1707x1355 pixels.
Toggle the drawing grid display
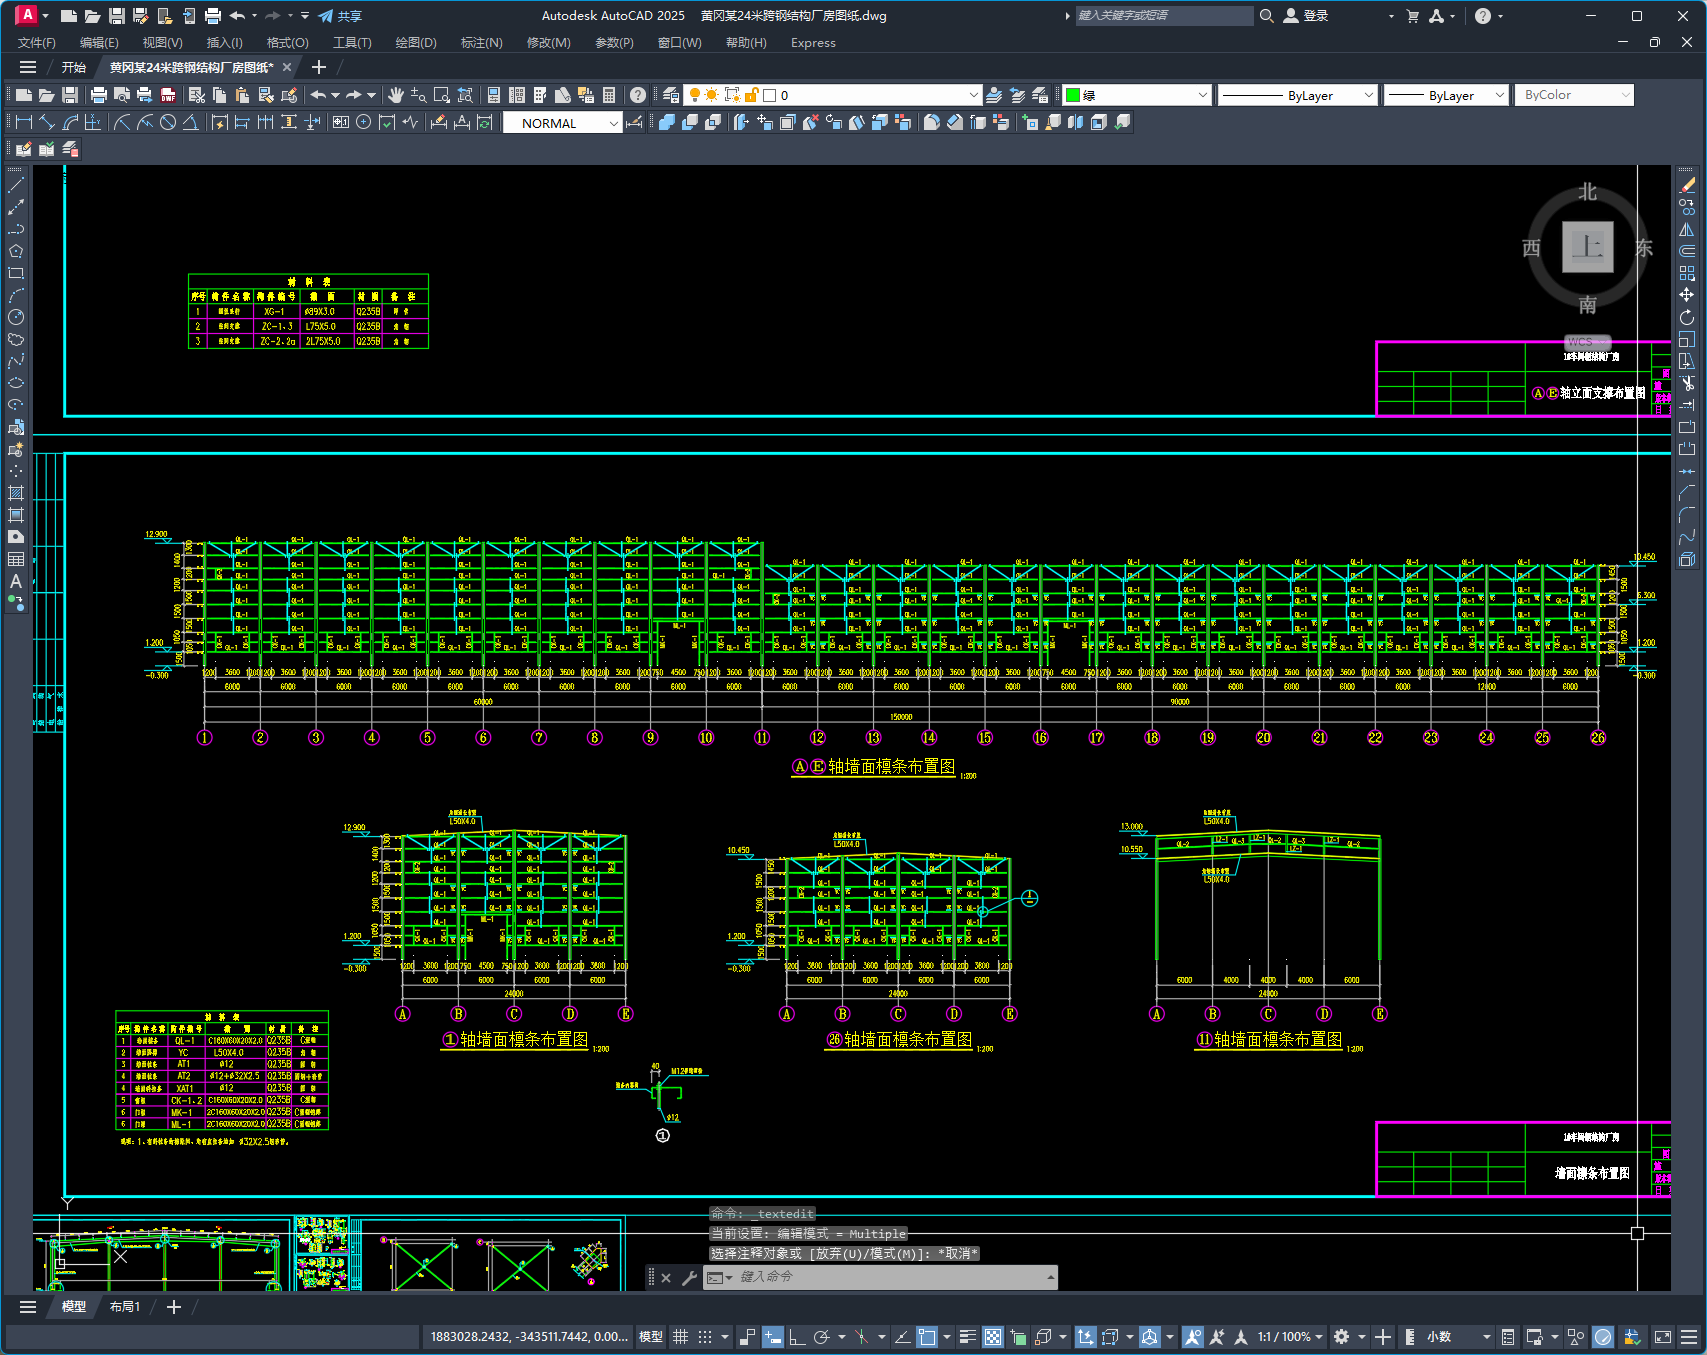pyautogui.click(x=680, y=1337)
